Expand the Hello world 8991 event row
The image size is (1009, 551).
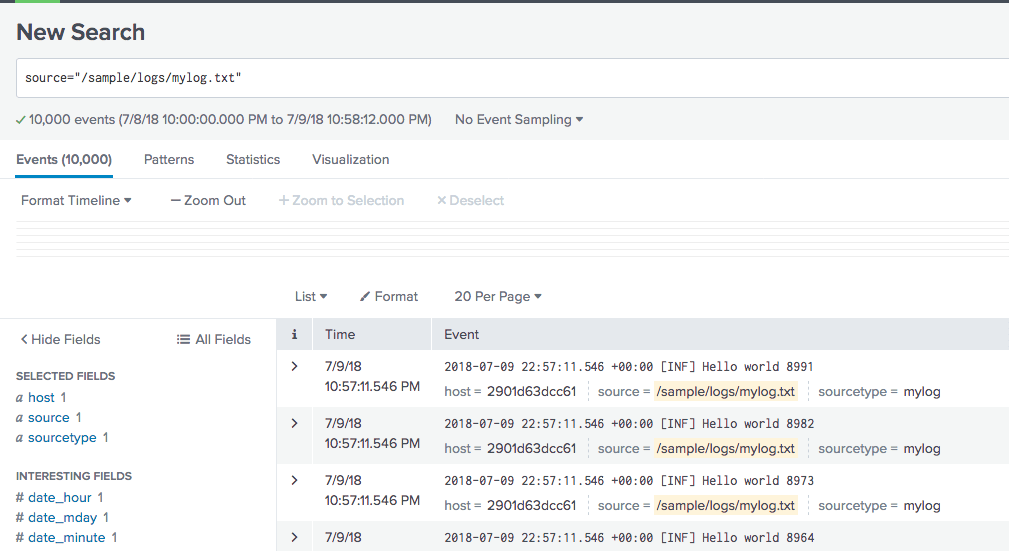294,366
